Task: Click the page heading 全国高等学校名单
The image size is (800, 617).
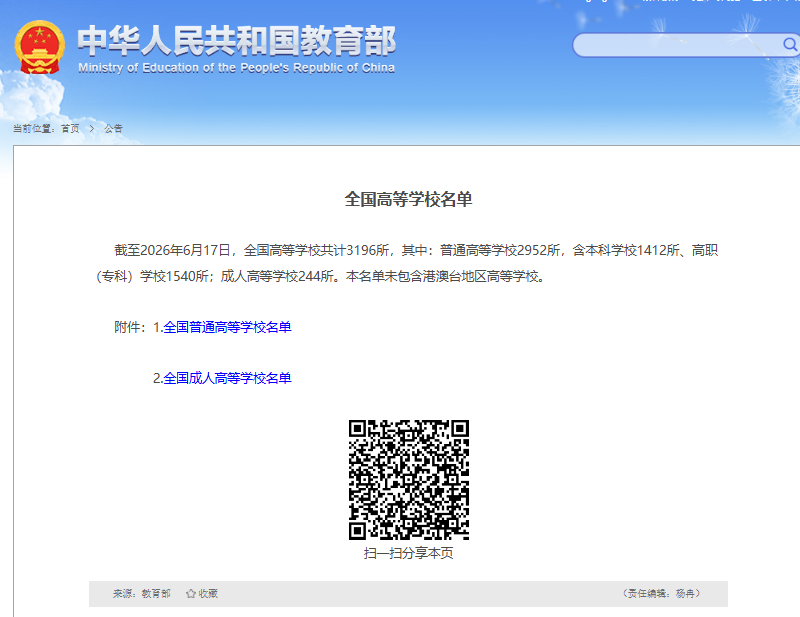Action: click(x=408, y=199)
